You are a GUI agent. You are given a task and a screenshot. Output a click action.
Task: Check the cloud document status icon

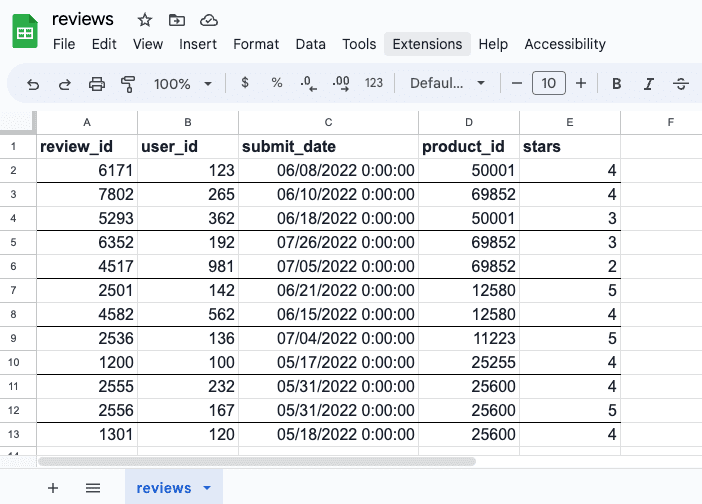[209, 20]
